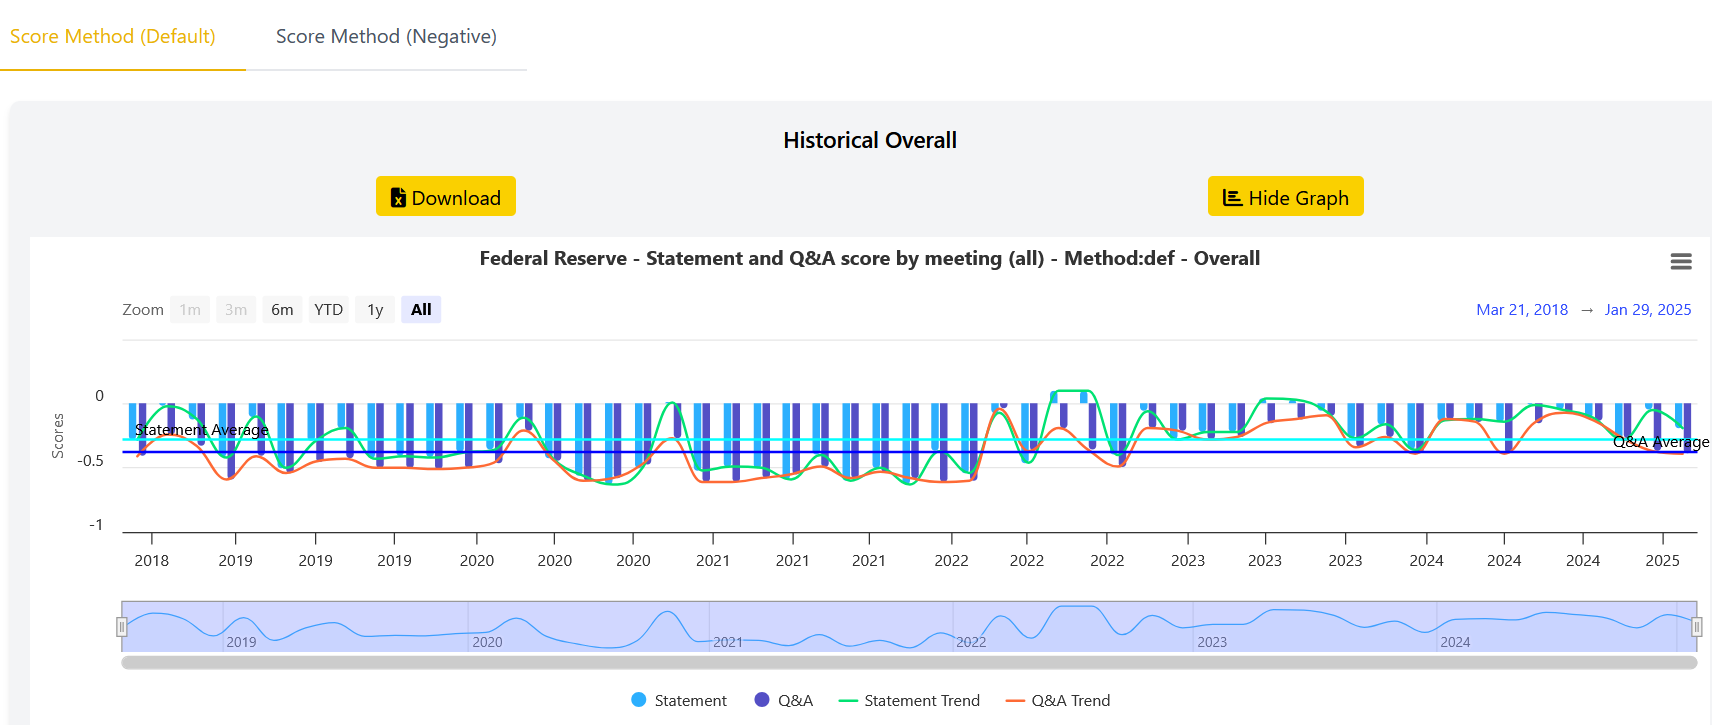
Task: Click the chart icon on Hide Graph button
Action: click(x=1232, y=198)
